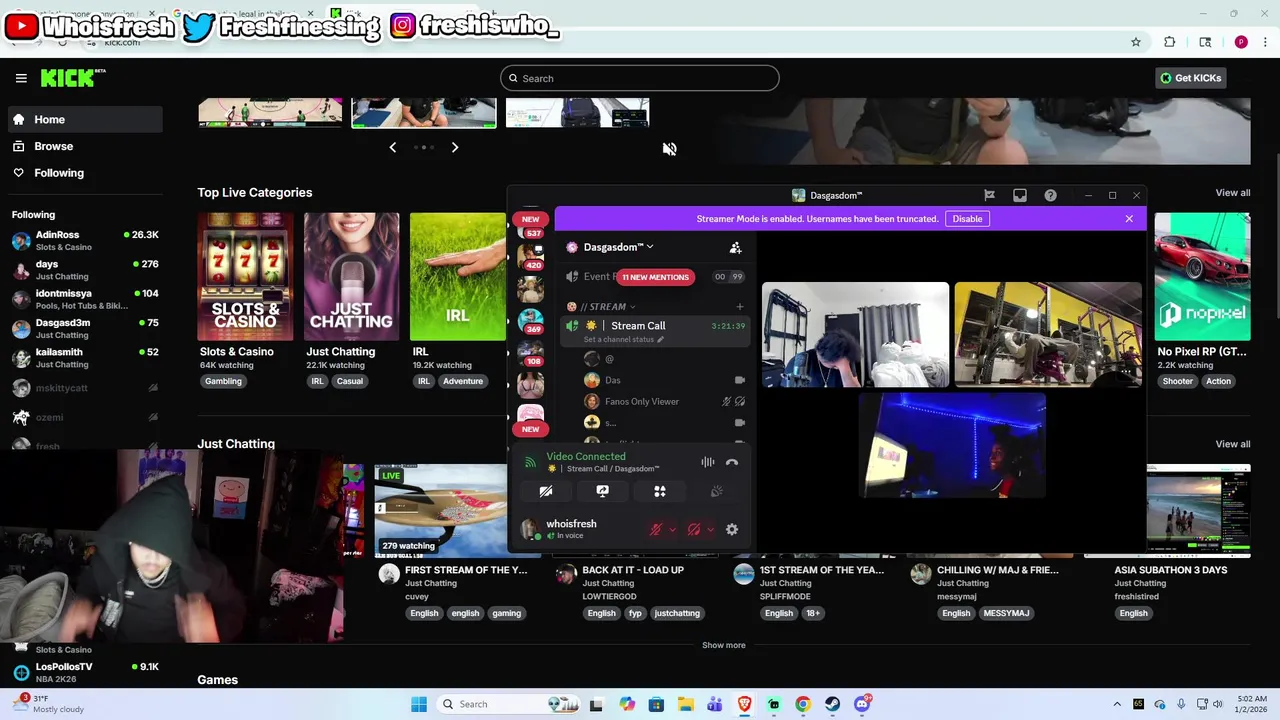
Task: Open ASIA SUBATHON 3 DAYS stream title
Action: (x=1170, y=570)
